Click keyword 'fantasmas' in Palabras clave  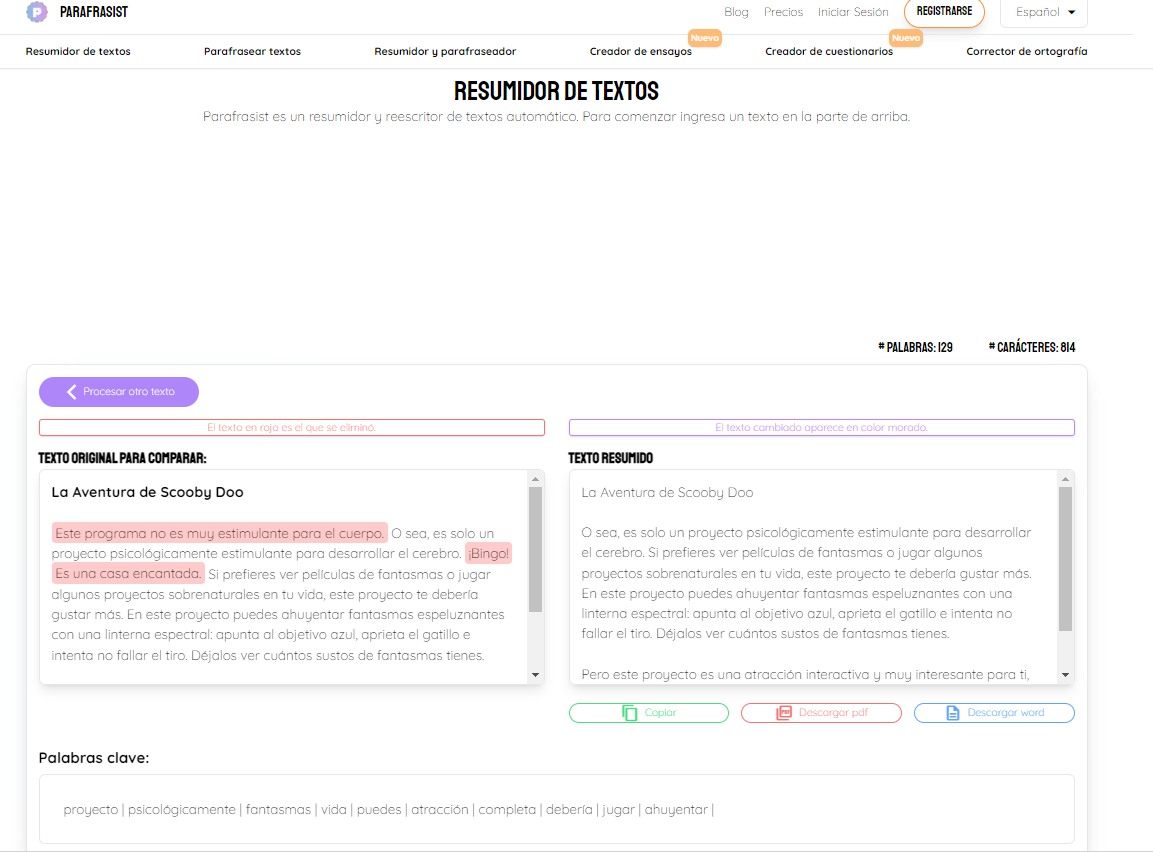[x=278, y=809]
